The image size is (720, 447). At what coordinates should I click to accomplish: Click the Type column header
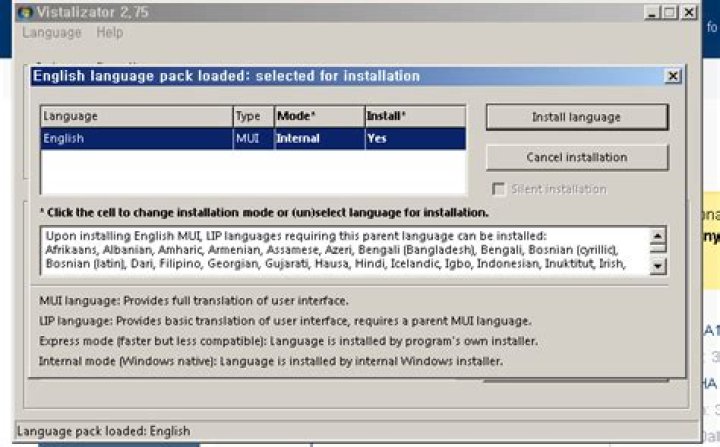coord(253,116)
